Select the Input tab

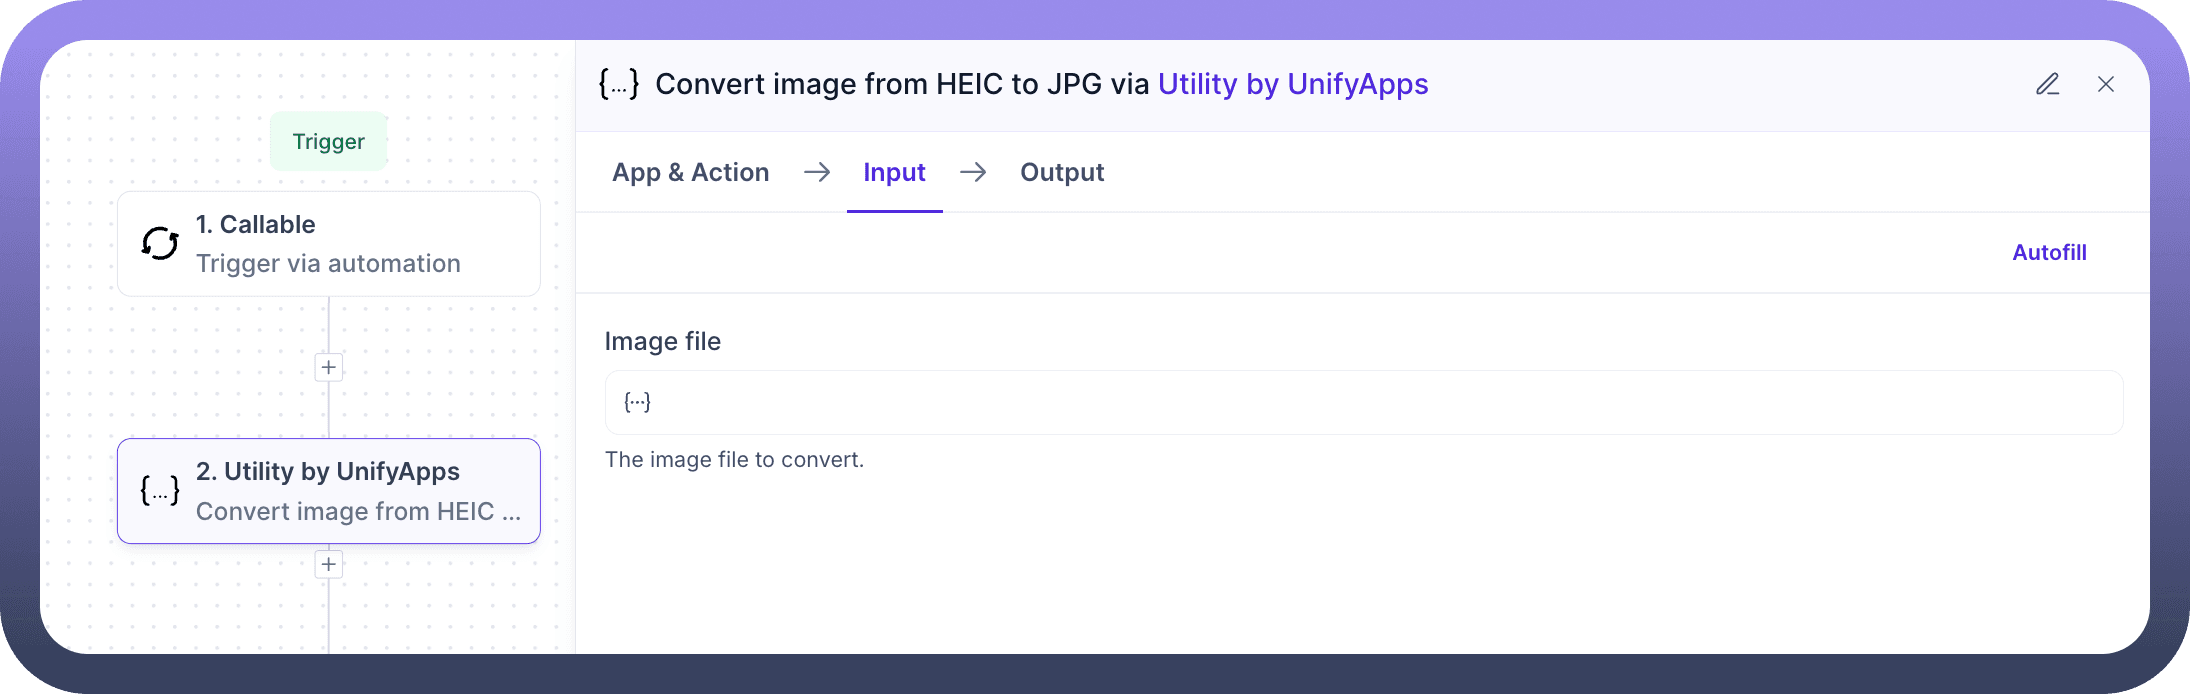point(894,172)
